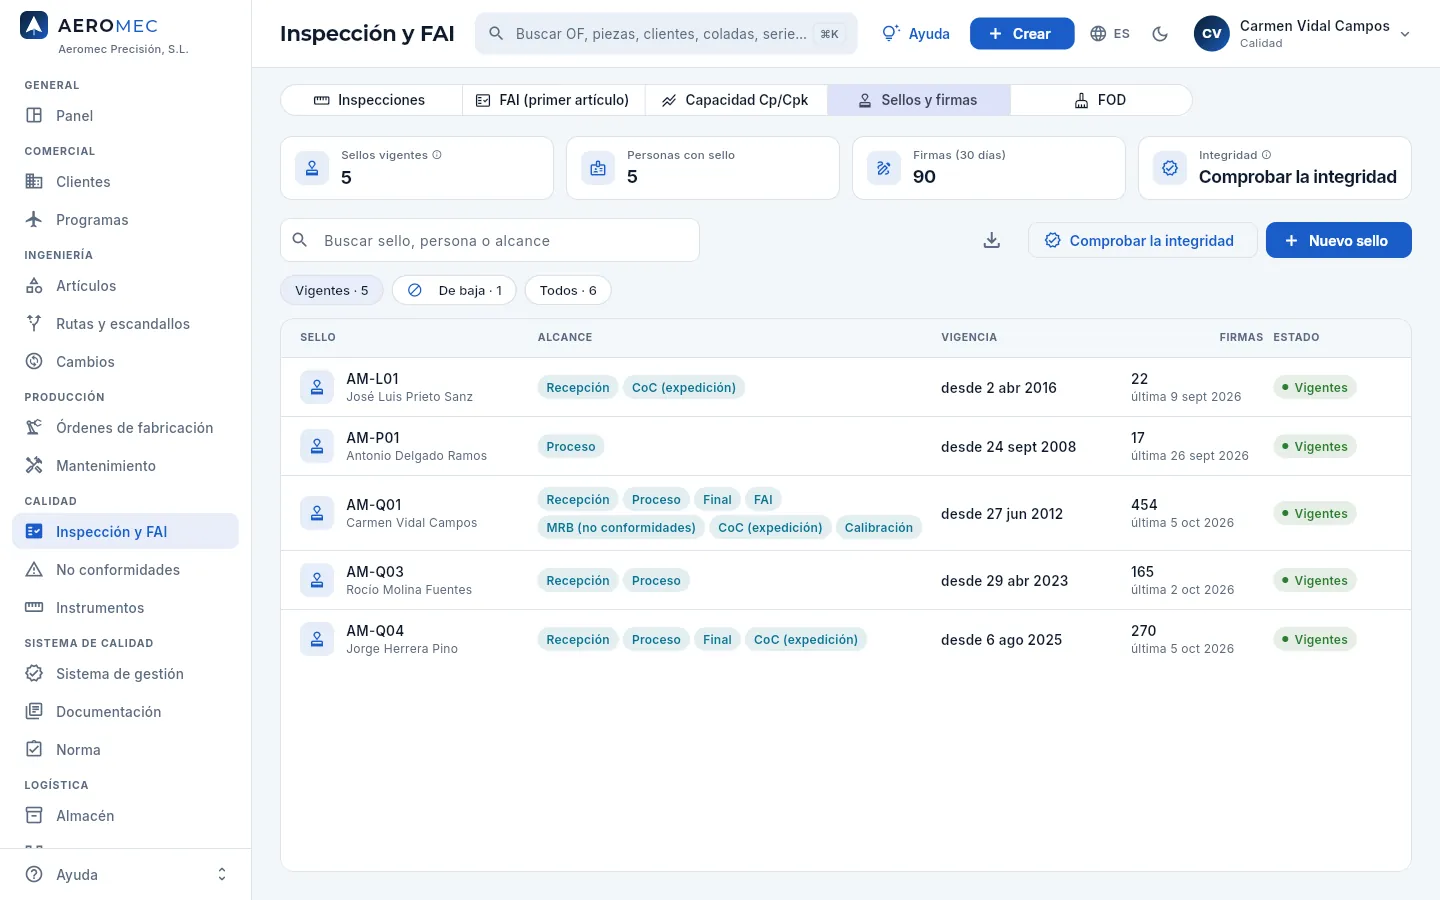Click the stamp icon for AM-P01
This screenshot has width=1440, height=900.
[x=317, y=447]
